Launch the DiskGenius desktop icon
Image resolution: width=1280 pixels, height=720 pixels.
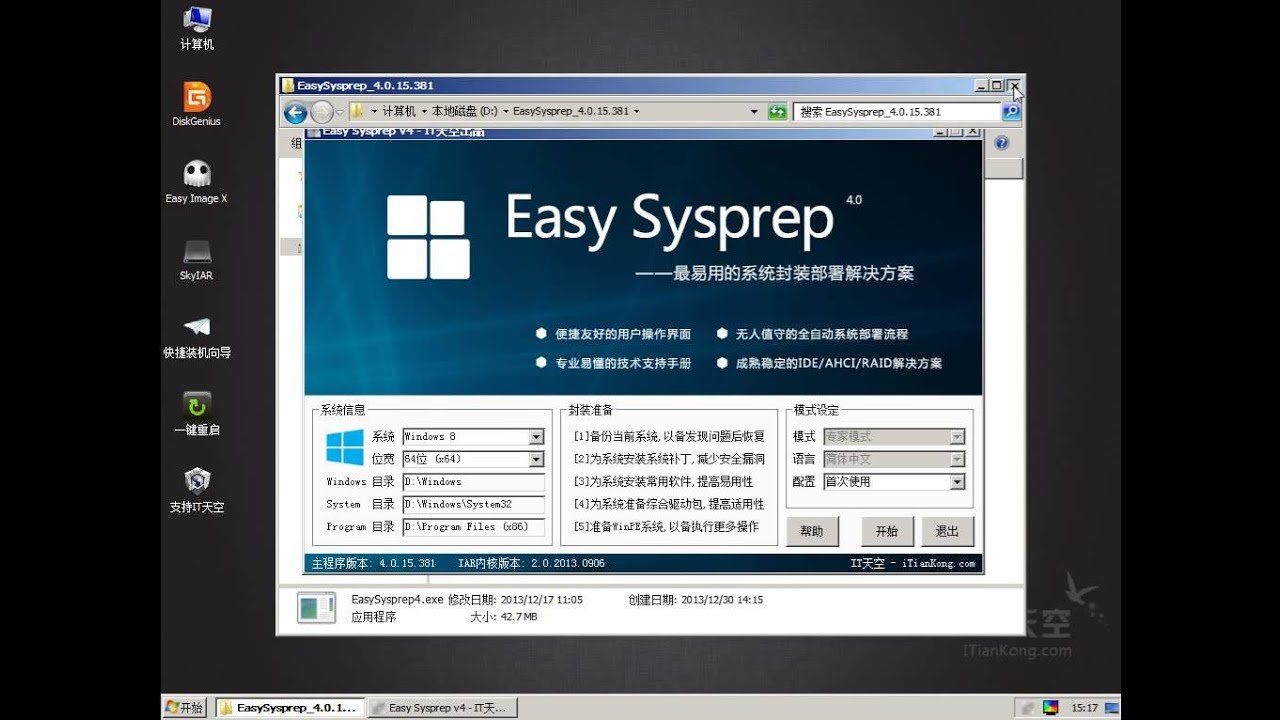click(x=197, y=105)
